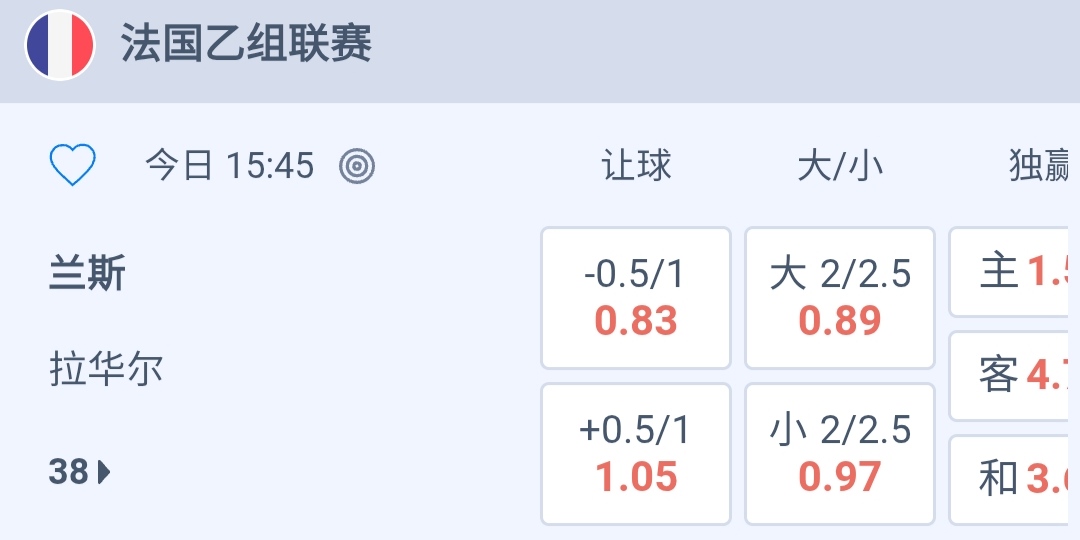Tap the French flag icon
Viewport: 1080px width, 540px height.
pyautogui.click(x=60, y=45)
